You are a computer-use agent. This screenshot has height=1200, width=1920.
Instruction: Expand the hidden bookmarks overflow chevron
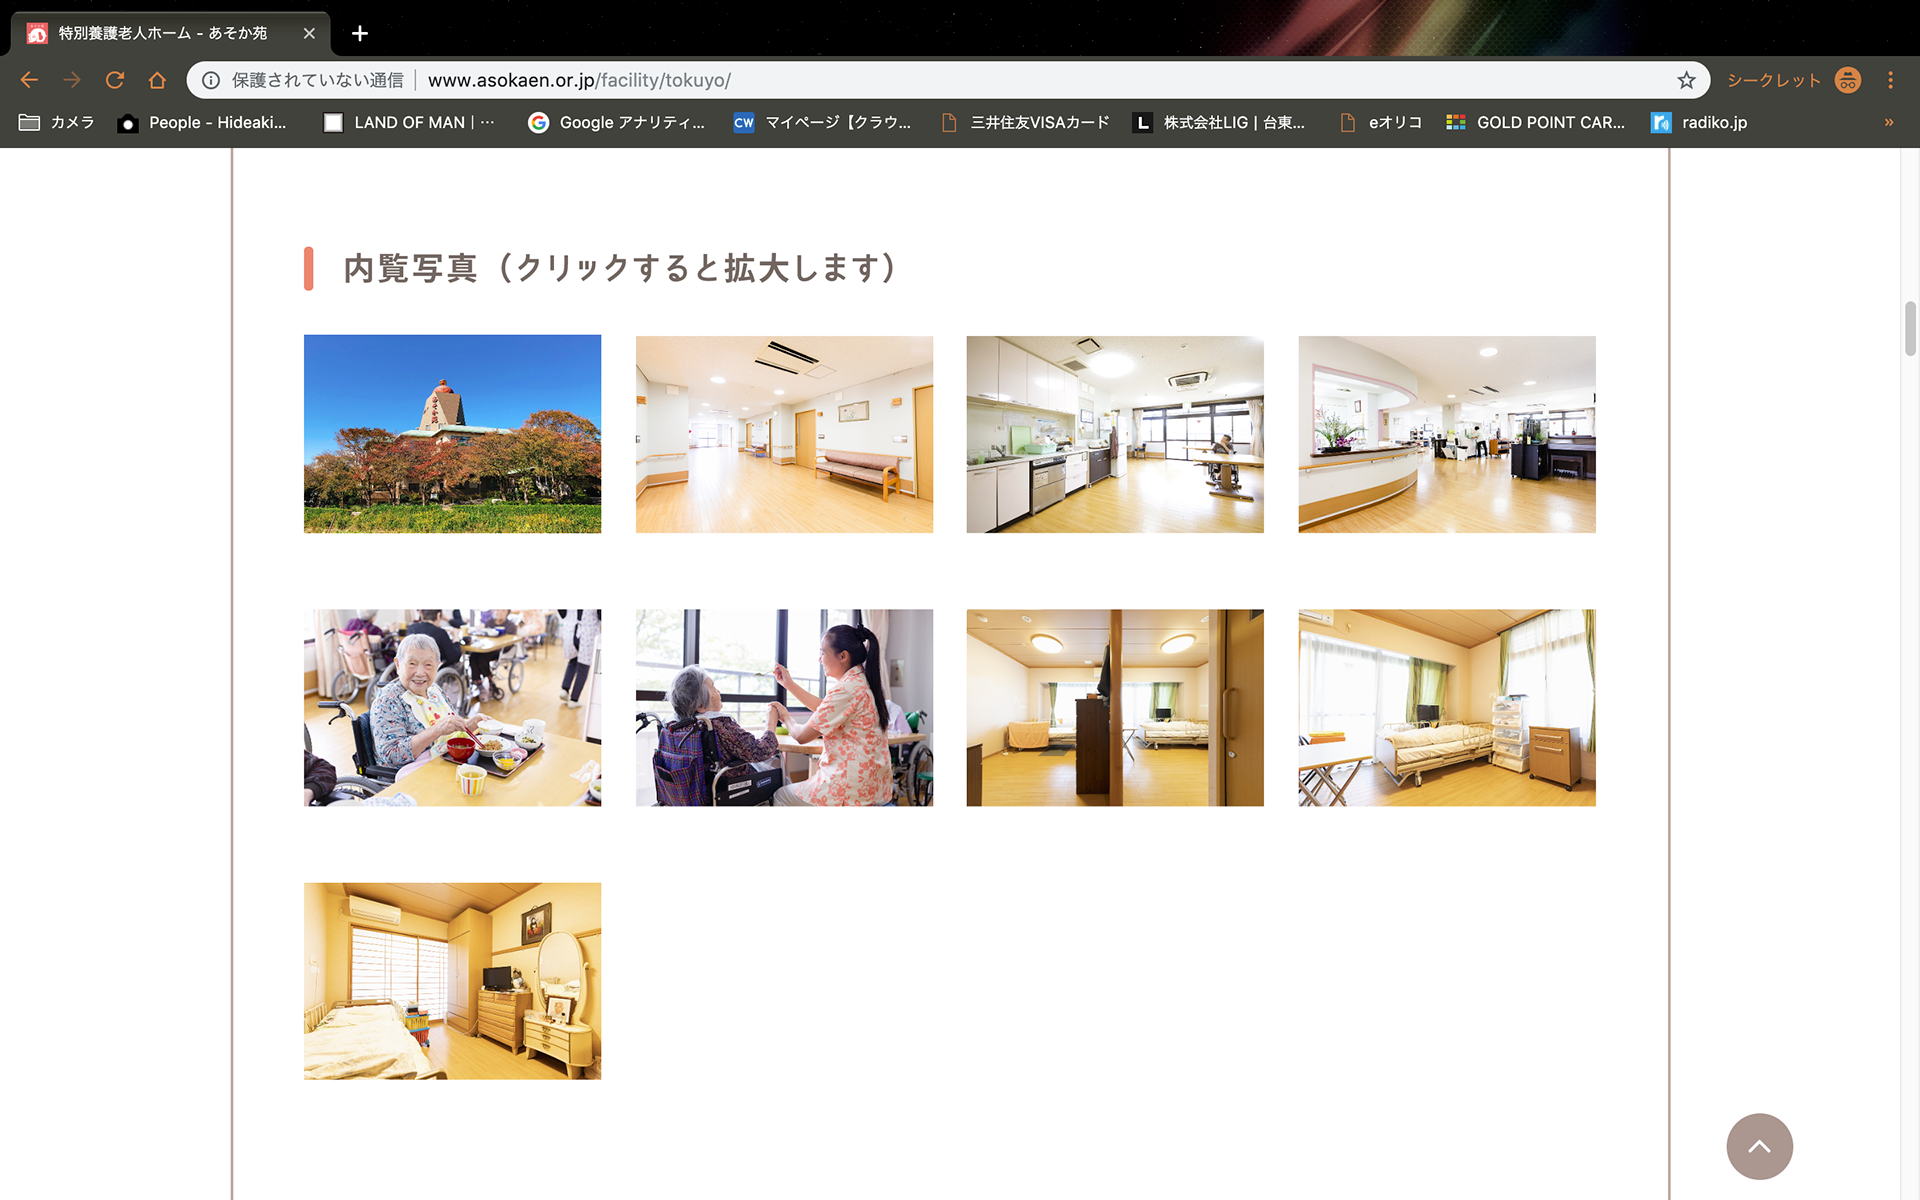coord(1888,122)
